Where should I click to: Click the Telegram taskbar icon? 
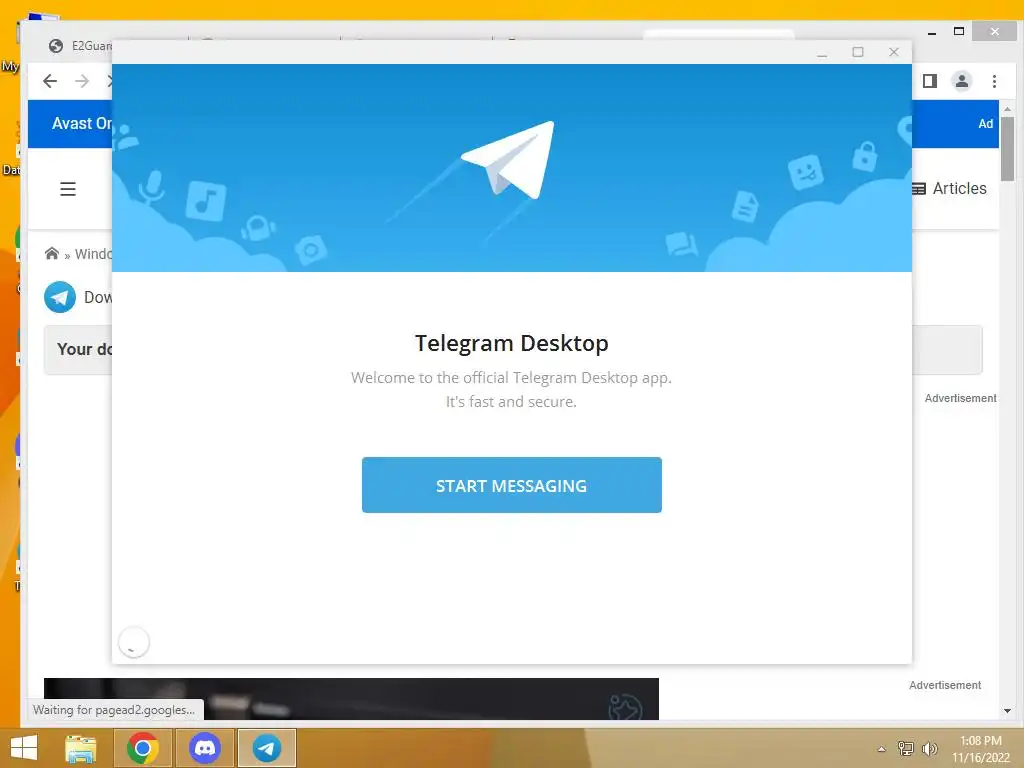[x=266, y=748]
